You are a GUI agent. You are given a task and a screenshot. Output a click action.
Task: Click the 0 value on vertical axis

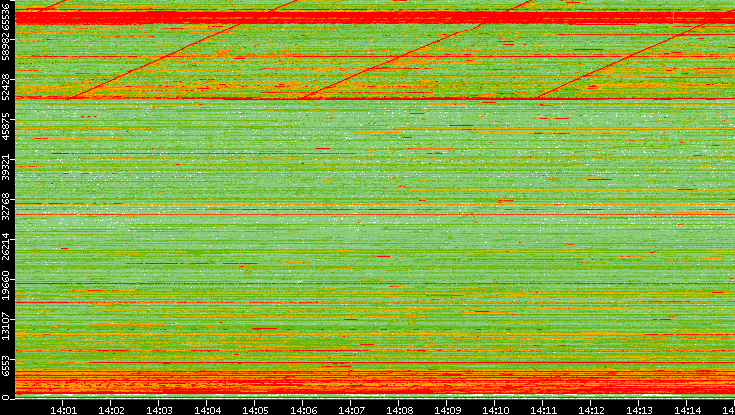click(5, 398)
